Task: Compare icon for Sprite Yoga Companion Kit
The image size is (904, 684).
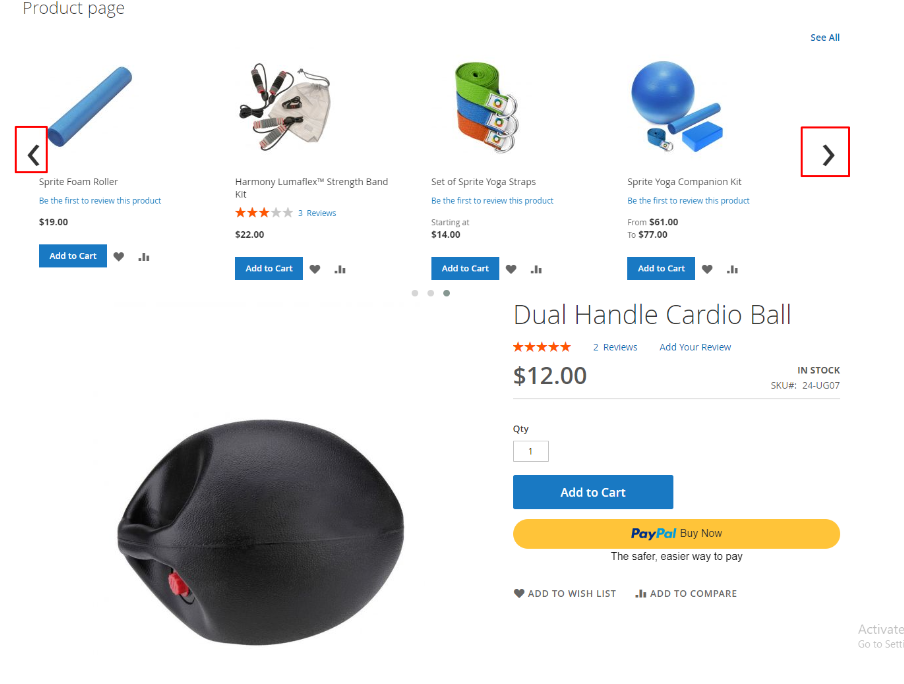Action: click(732, 269)
